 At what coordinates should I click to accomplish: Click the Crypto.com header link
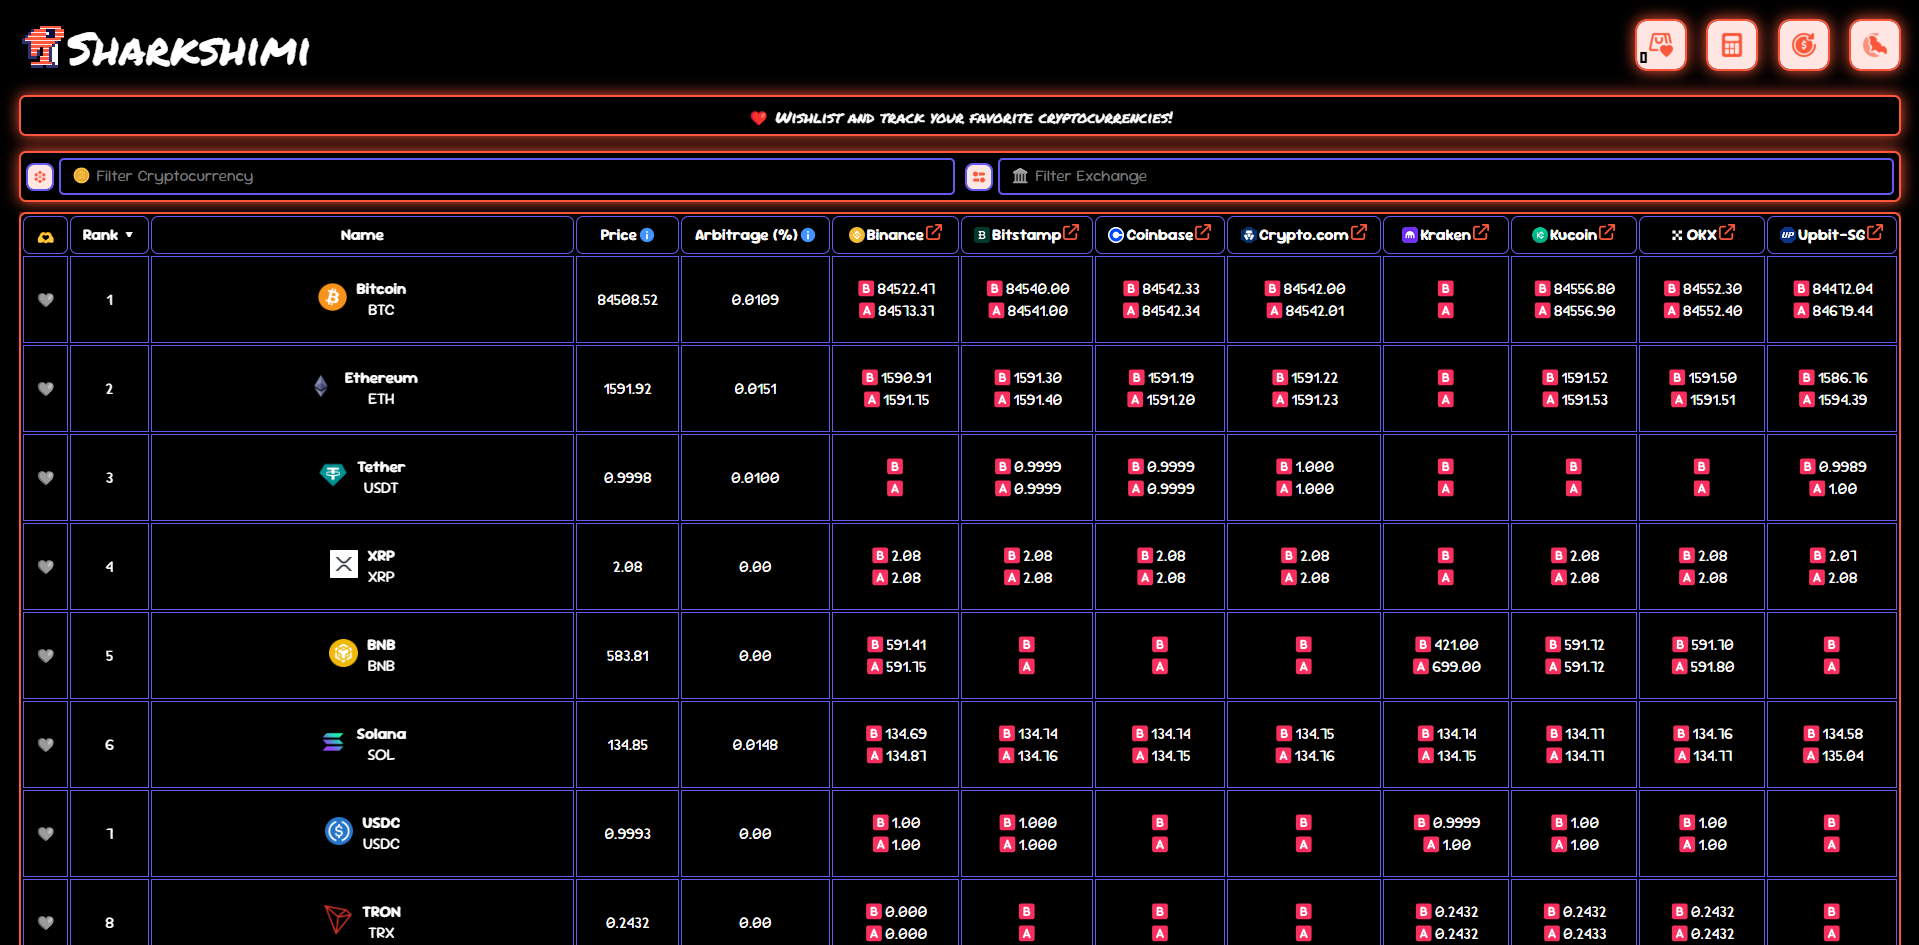[x=1303, y=235]
